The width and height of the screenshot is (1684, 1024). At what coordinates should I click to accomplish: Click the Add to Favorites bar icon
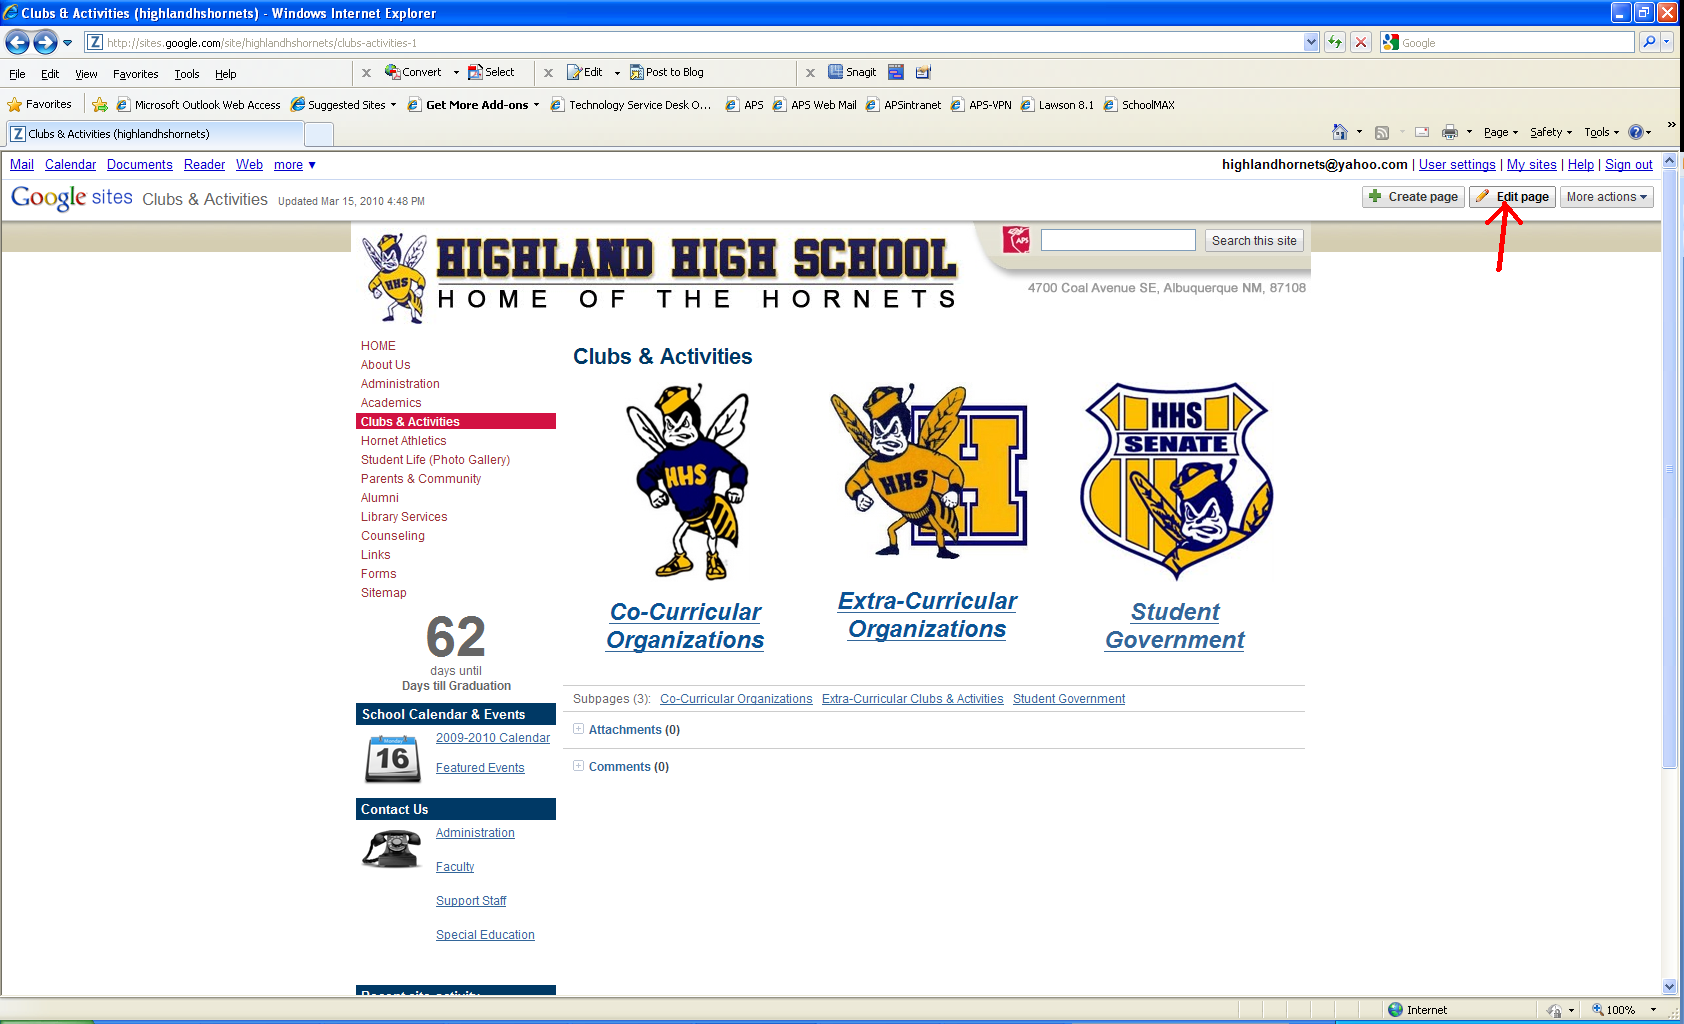pos(100,104)
